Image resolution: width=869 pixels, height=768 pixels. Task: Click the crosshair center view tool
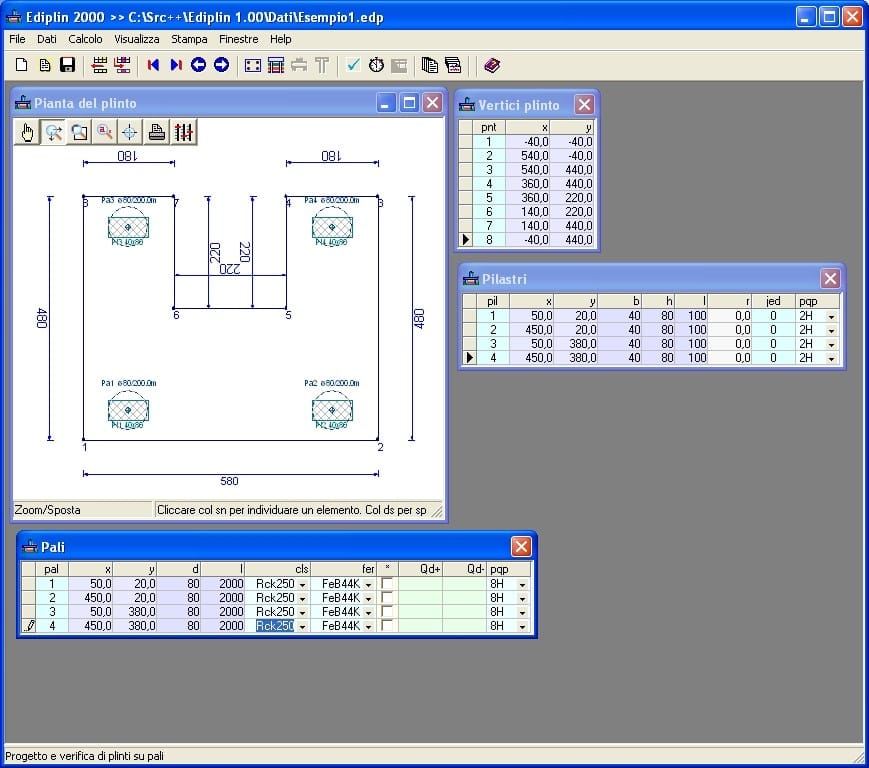(130, 132)
